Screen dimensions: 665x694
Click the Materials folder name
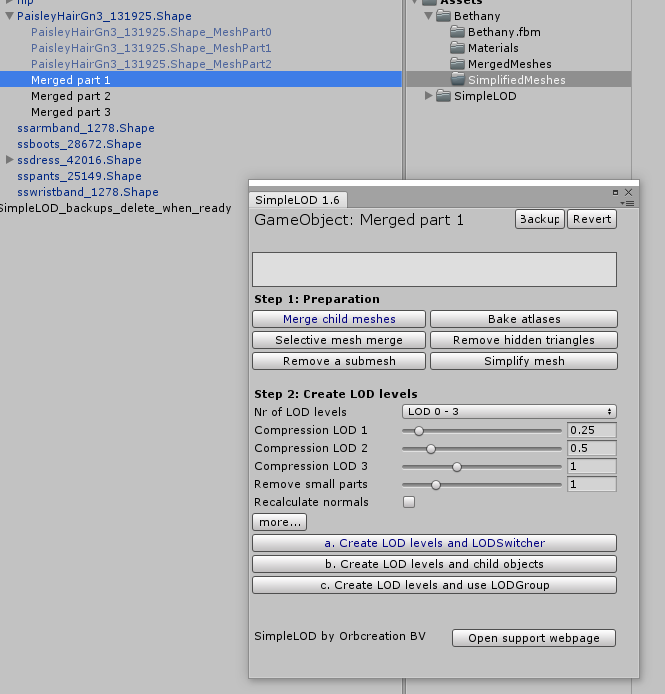pyautogui.click(x=493, y=48)
